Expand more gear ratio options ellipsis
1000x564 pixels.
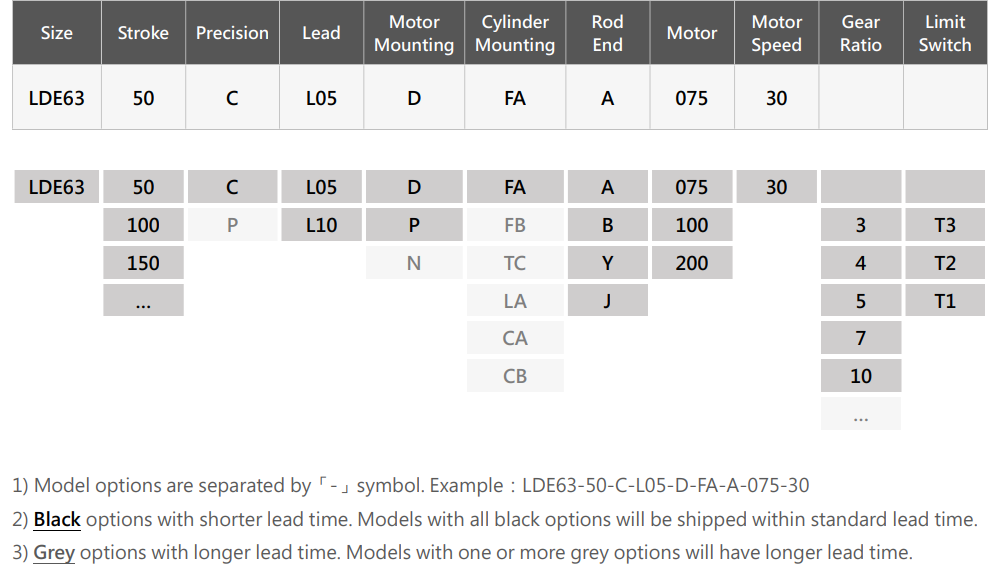[x=861, y=413]
